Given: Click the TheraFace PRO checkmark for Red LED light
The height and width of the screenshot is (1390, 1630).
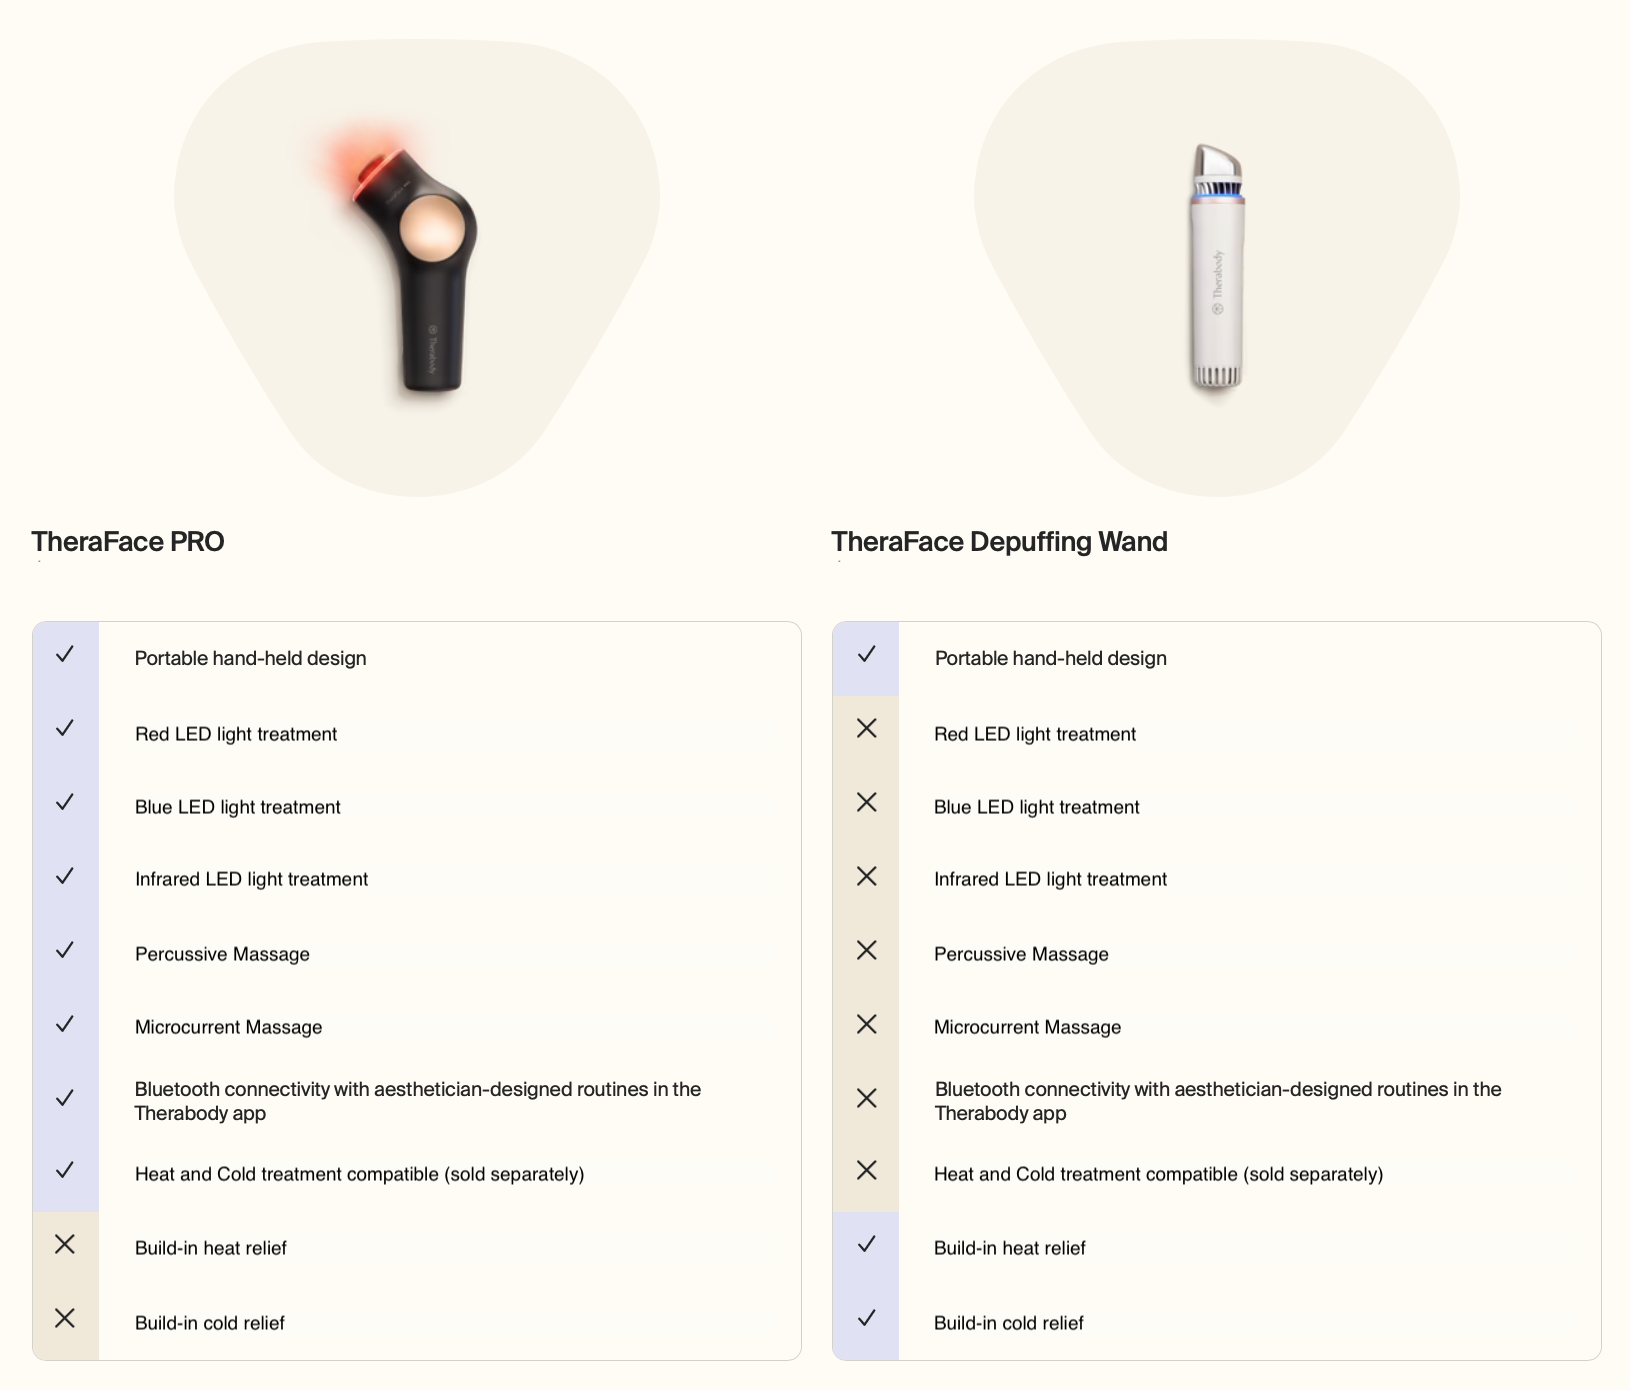Looking at the screenshot, I should click(65, 728).
